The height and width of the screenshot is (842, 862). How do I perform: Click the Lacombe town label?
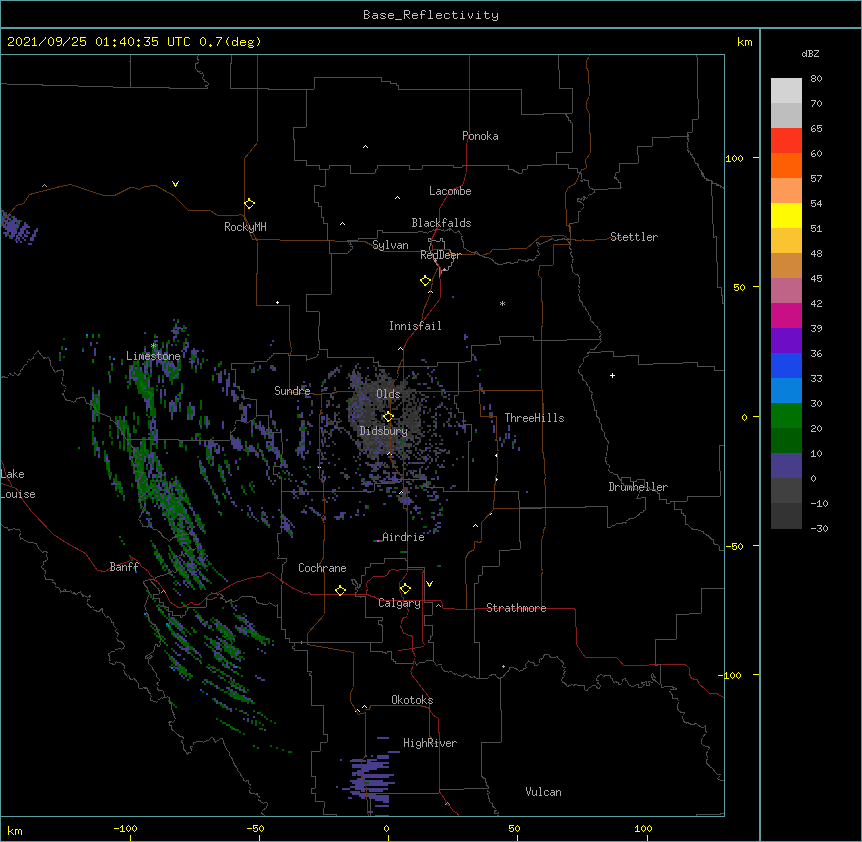coord(450,191)
